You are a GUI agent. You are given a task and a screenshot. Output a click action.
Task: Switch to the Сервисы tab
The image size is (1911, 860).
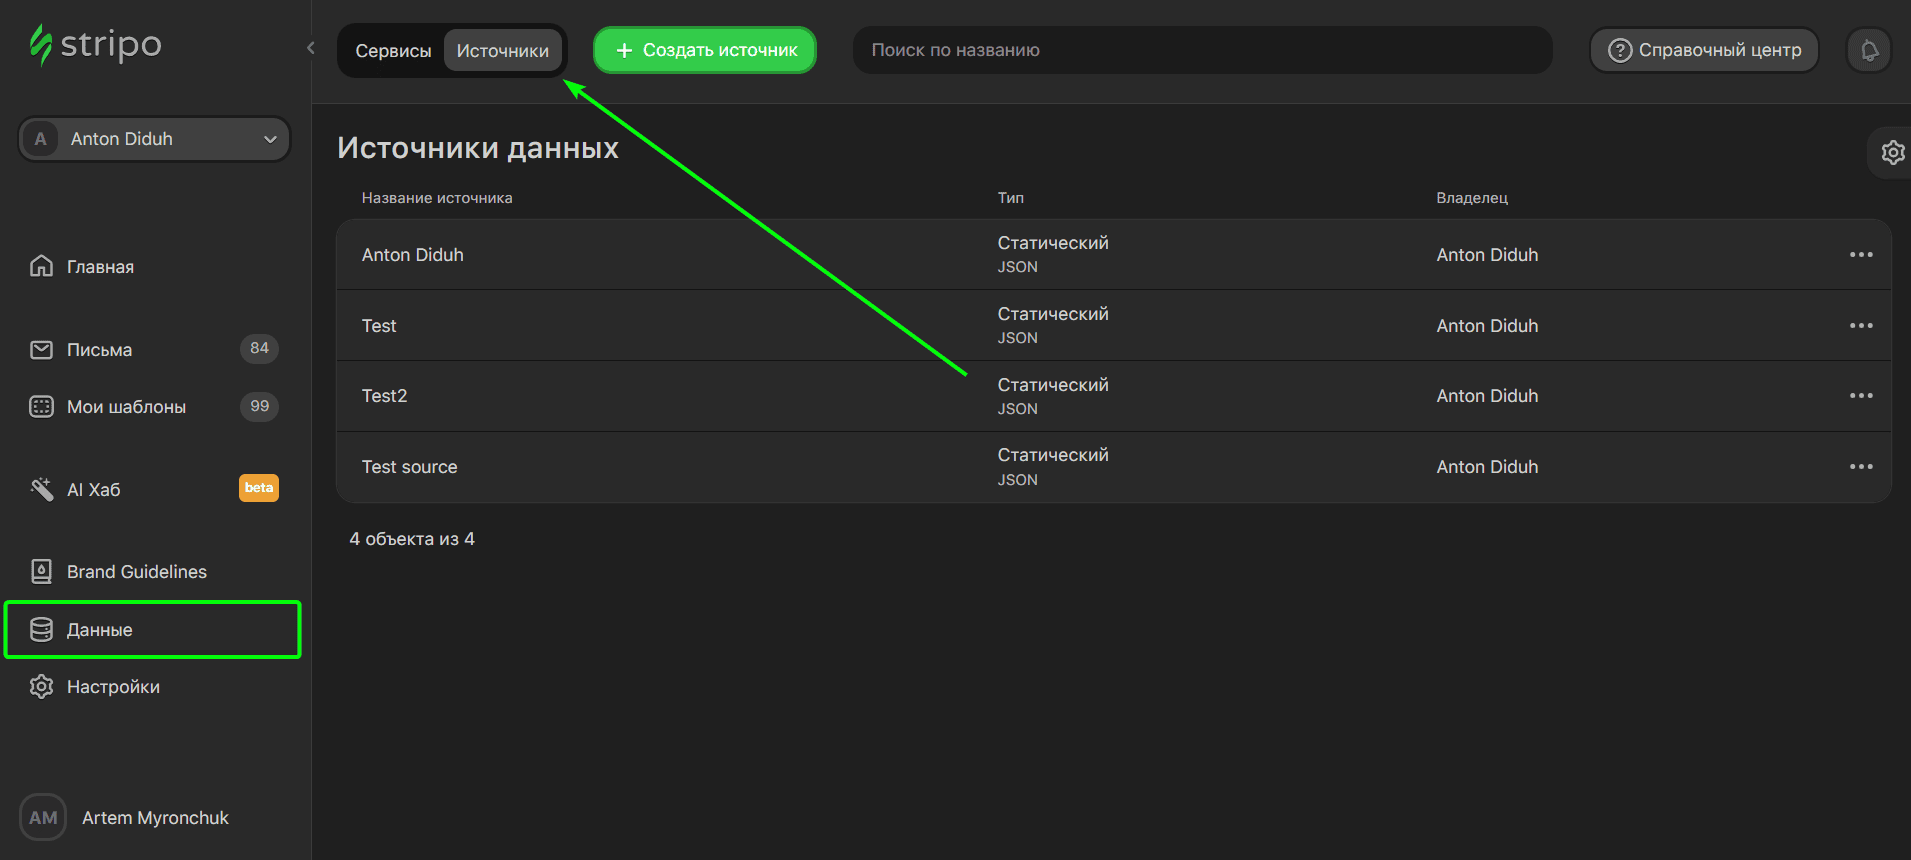click(x=393, y=51)
